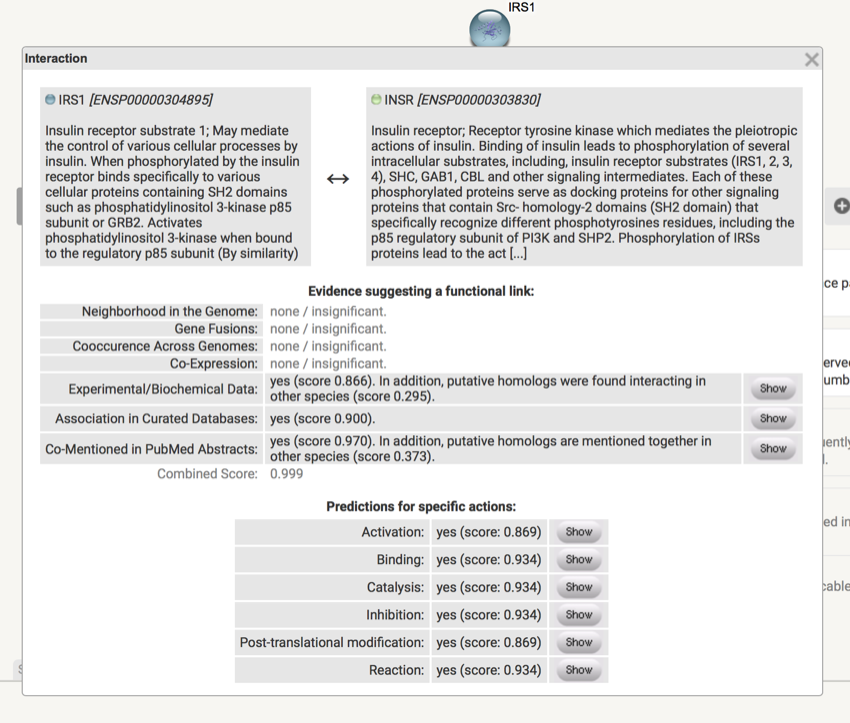Click the green sphere icon beside INSR
This screenshot has width=850, height=723.
point(376,100)
